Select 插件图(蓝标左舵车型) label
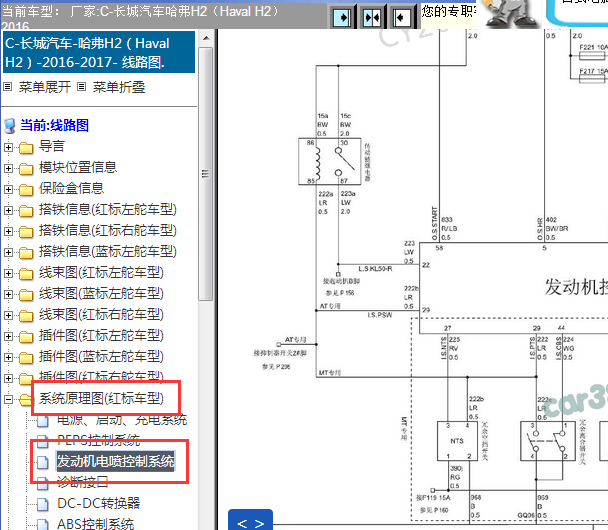 101,356
